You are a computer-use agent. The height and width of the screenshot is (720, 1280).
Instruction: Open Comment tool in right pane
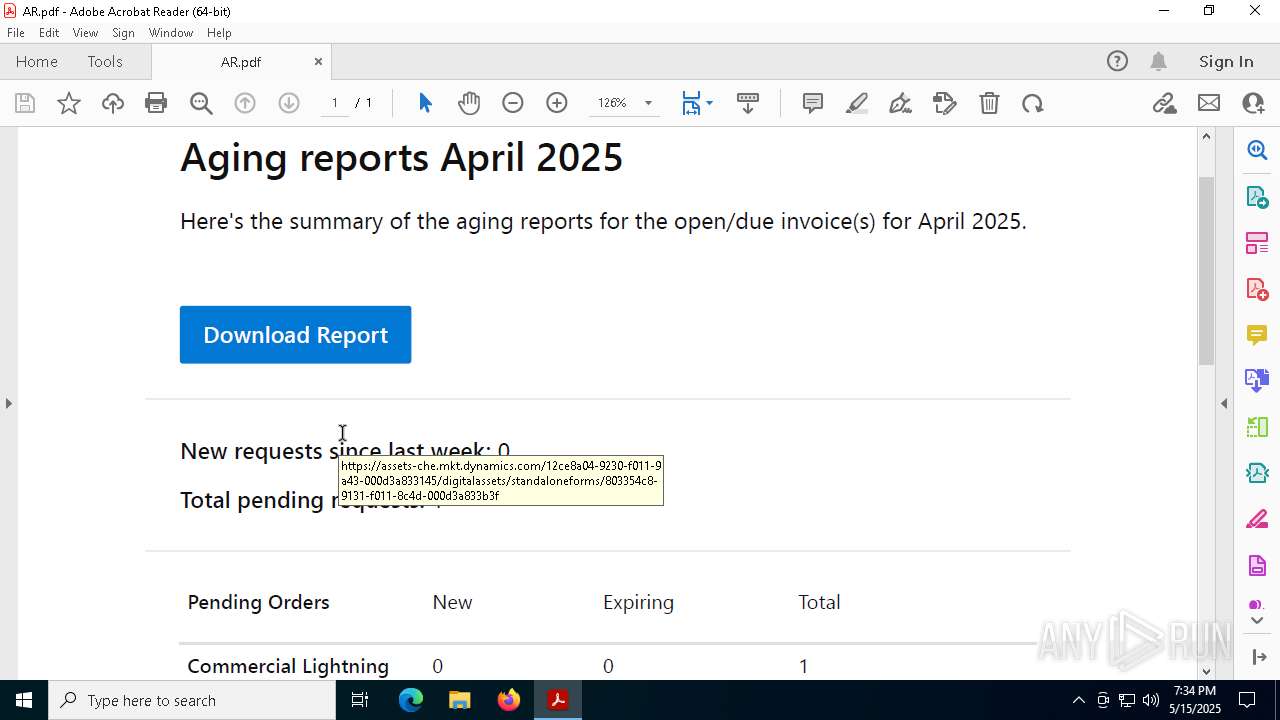coord(1257,335)
